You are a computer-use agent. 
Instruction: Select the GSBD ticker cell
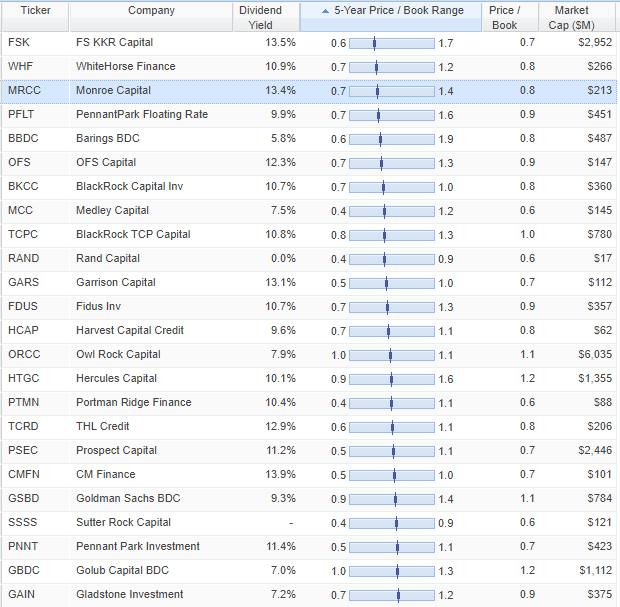coord(35,498)
